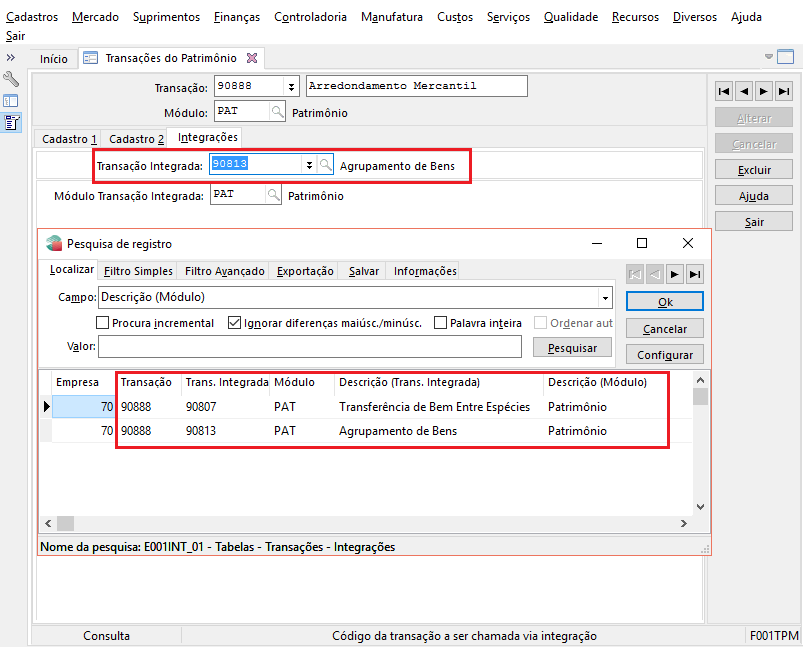Go to first record in main navigator
Viewport: 803px width, 647px height.
(724, 91)
